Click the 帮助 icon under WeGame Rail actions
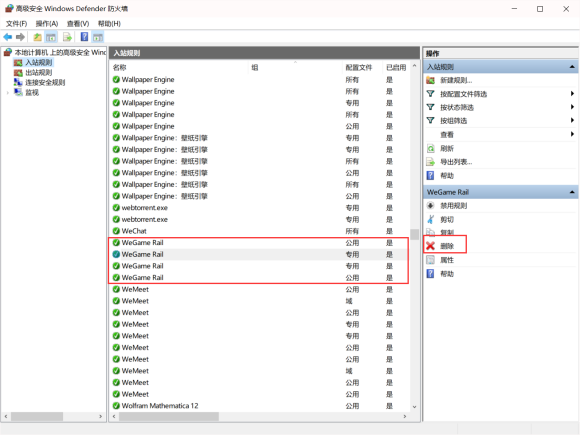Image resolution: width=580 pixels, height=435 pixels. click(x=430, y=274)
